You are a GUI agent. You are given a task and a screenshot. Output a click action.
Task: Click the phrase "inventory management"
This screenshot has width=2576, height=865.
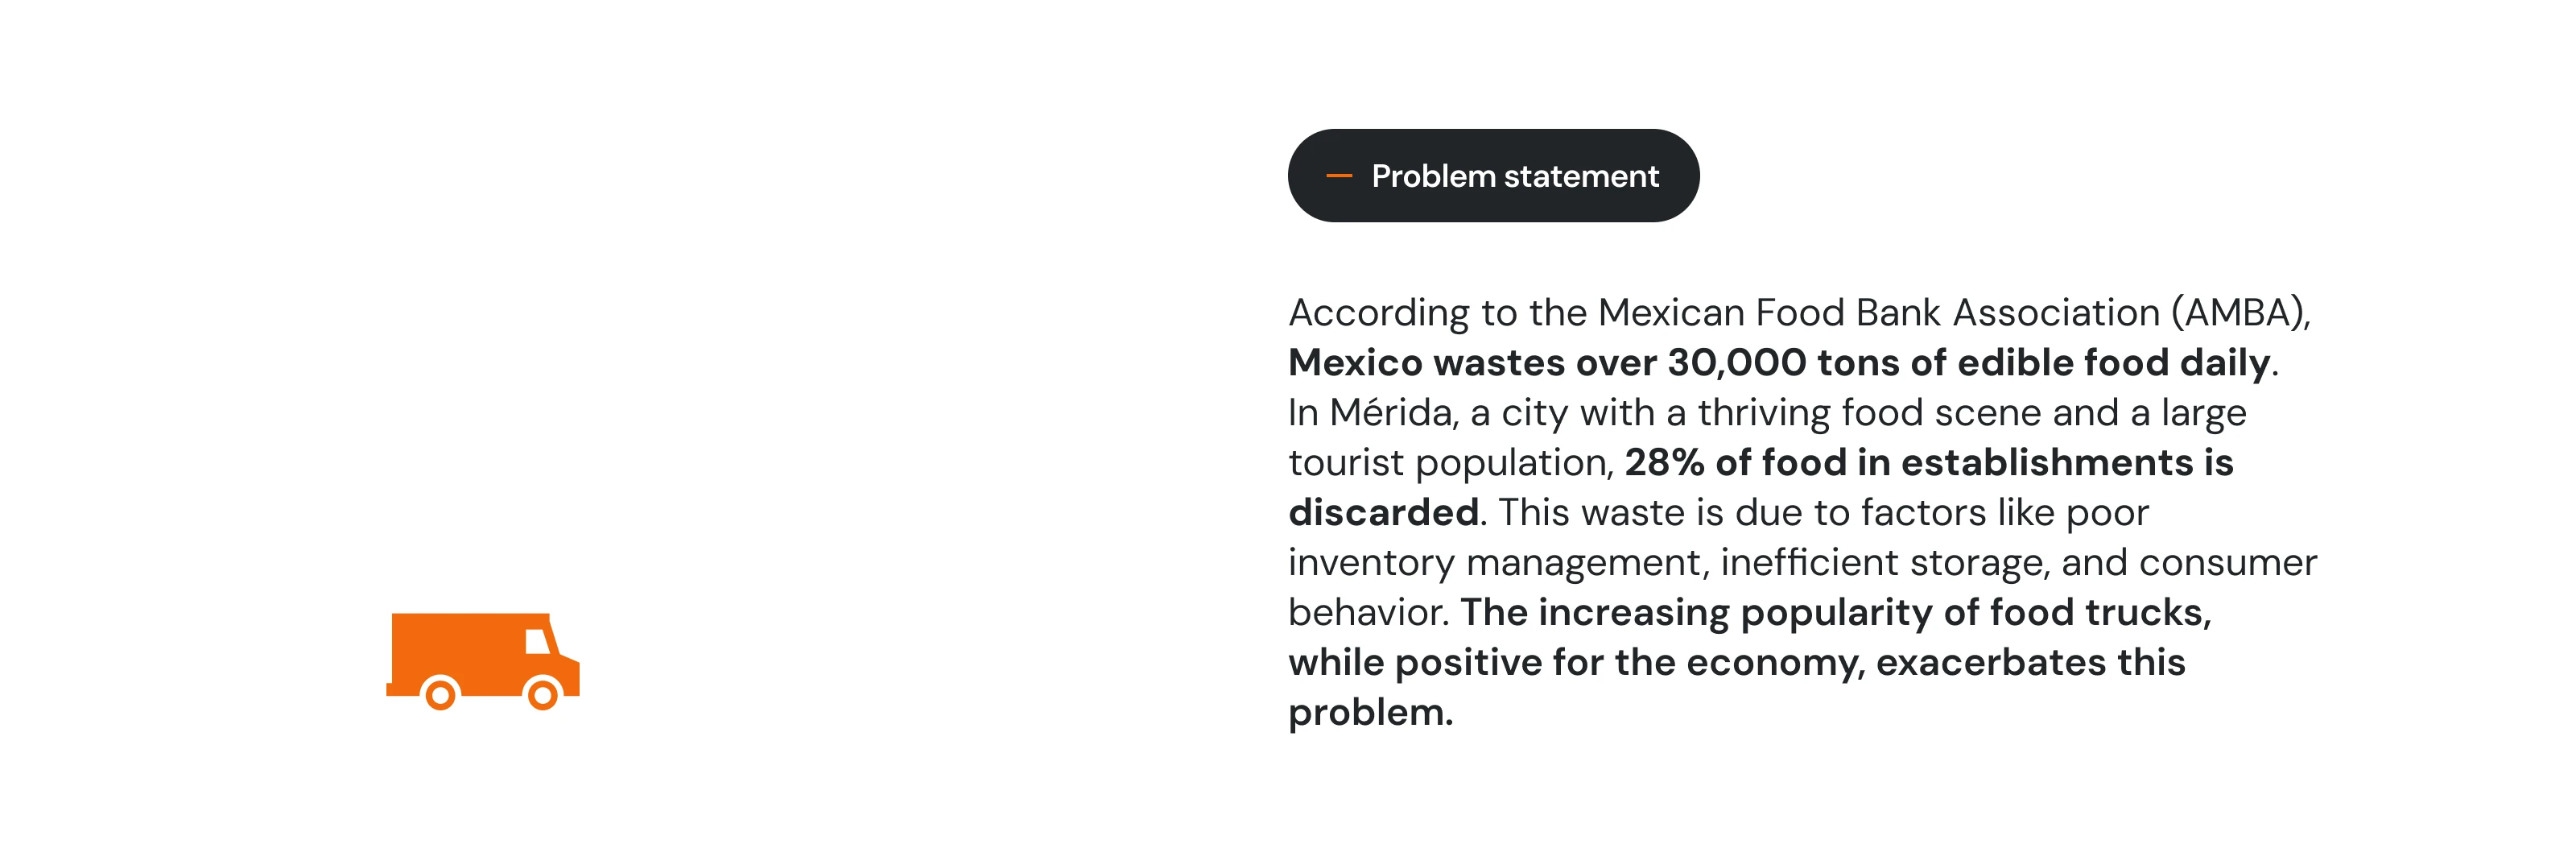coord(1495,562)
